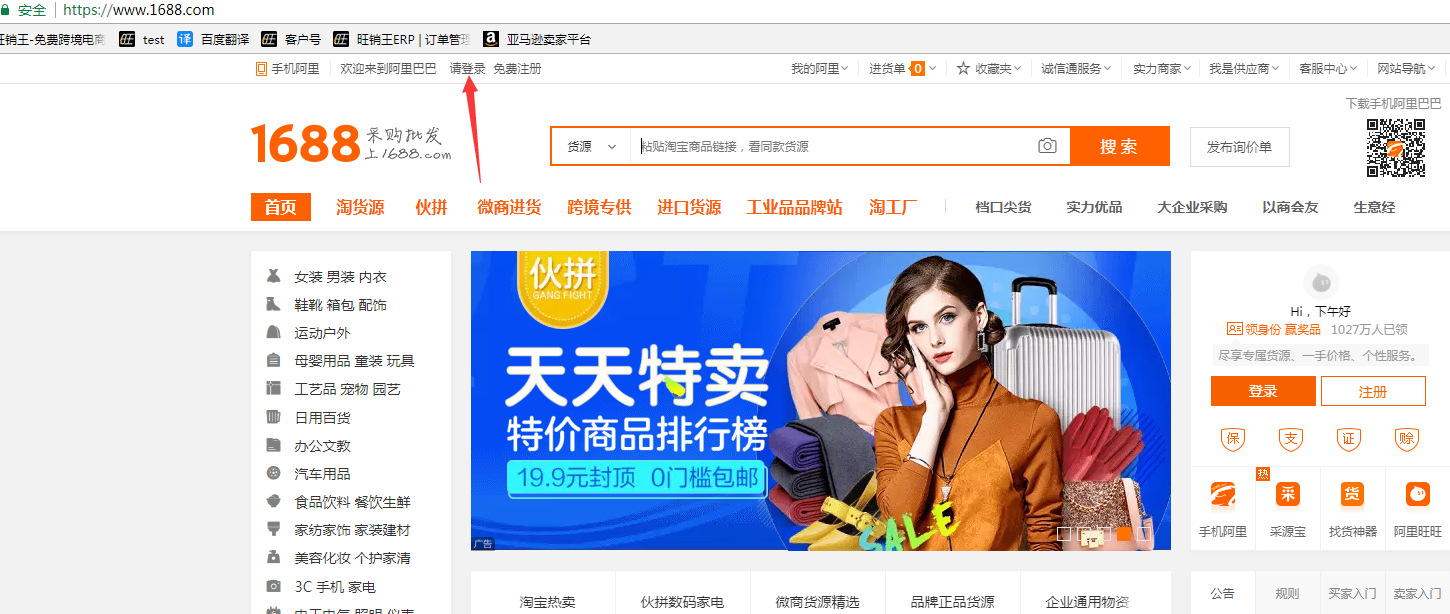Click the orange 搜索 button

tap(1119, 146)
